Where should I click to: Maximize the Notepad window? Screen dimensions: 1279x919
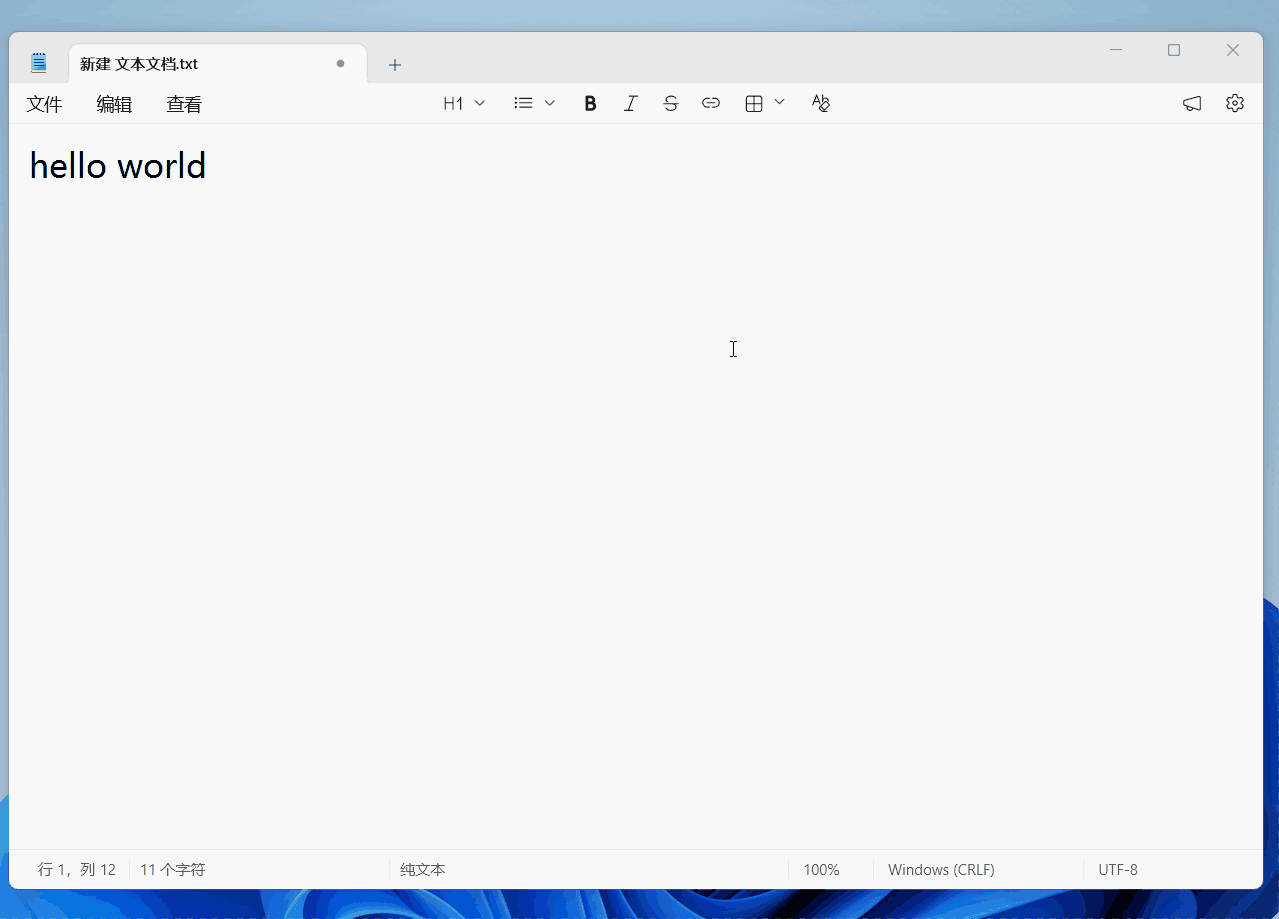[x=1174, y=50]
